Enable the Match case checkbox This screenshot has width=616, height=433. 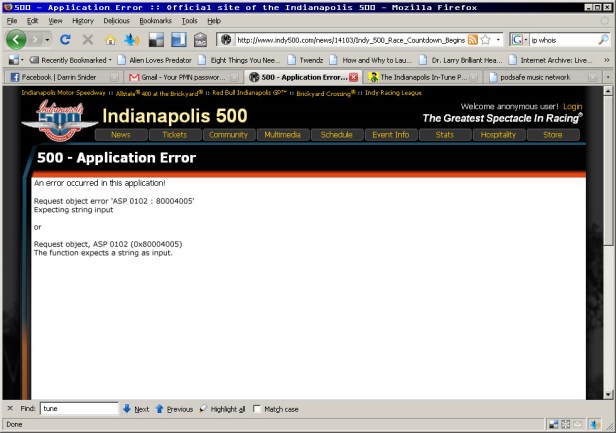[258, 409]
